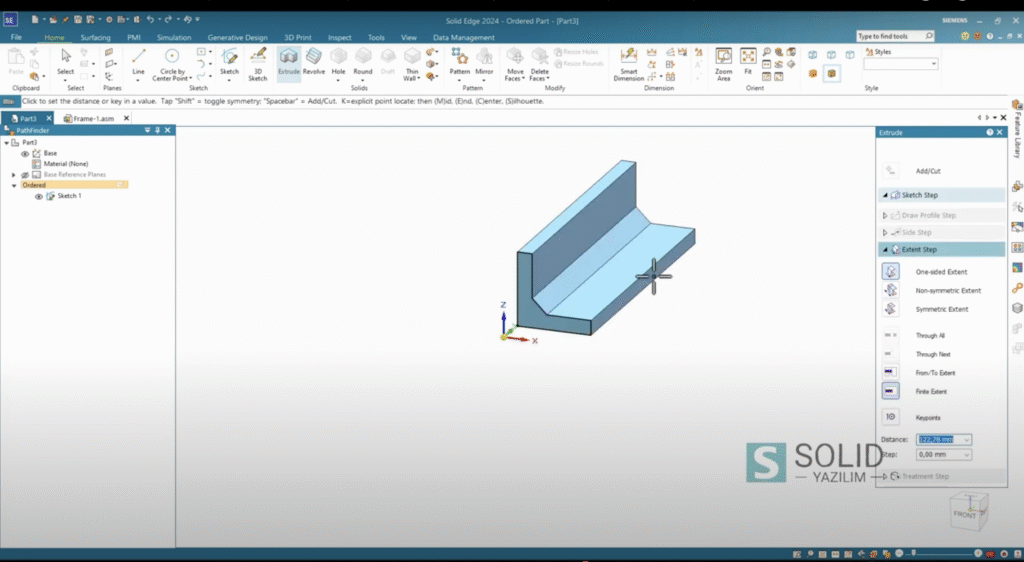Click the Pattern tool

[x=460, y=63]
